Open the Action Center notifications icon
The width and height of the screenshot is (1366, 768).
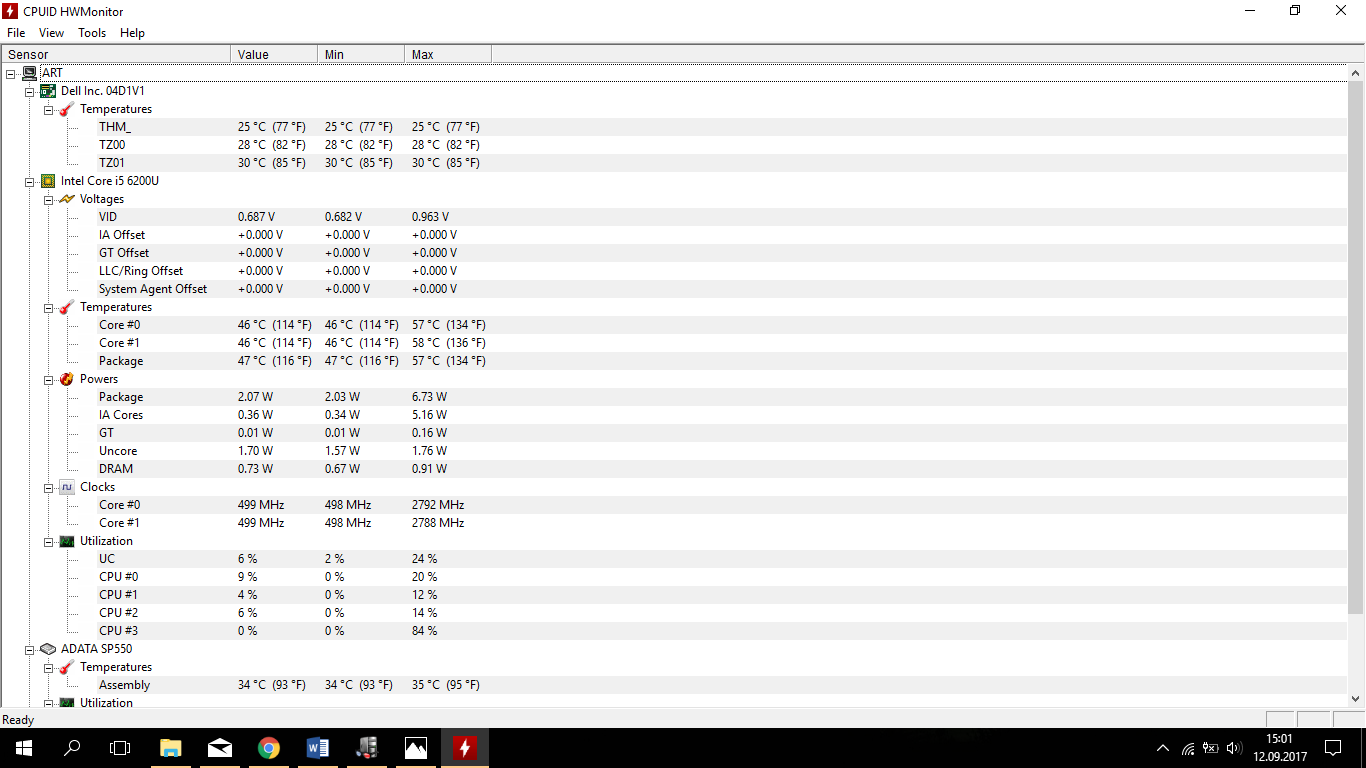coord(1333,748)
